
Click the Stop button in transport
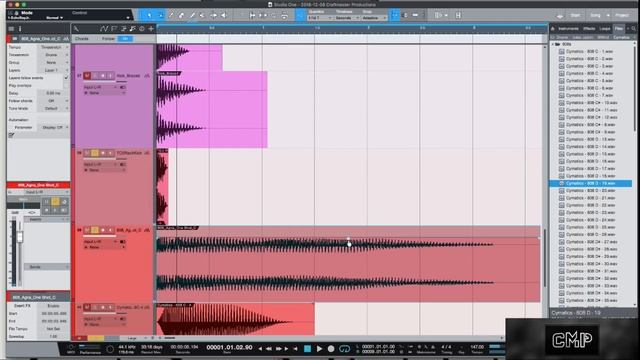(307, 349)
